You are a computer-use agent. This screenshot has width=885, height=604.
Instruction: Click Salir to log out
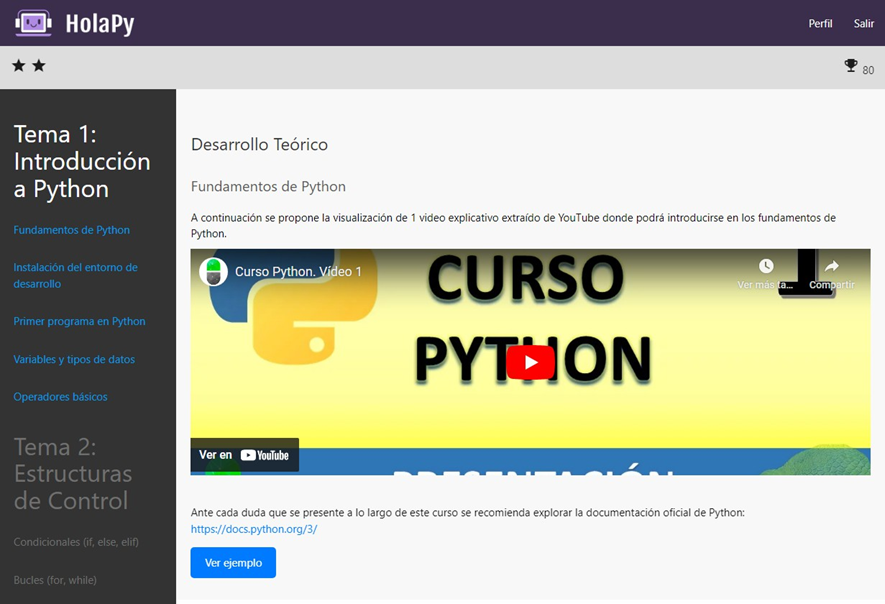tap(863, 24)
